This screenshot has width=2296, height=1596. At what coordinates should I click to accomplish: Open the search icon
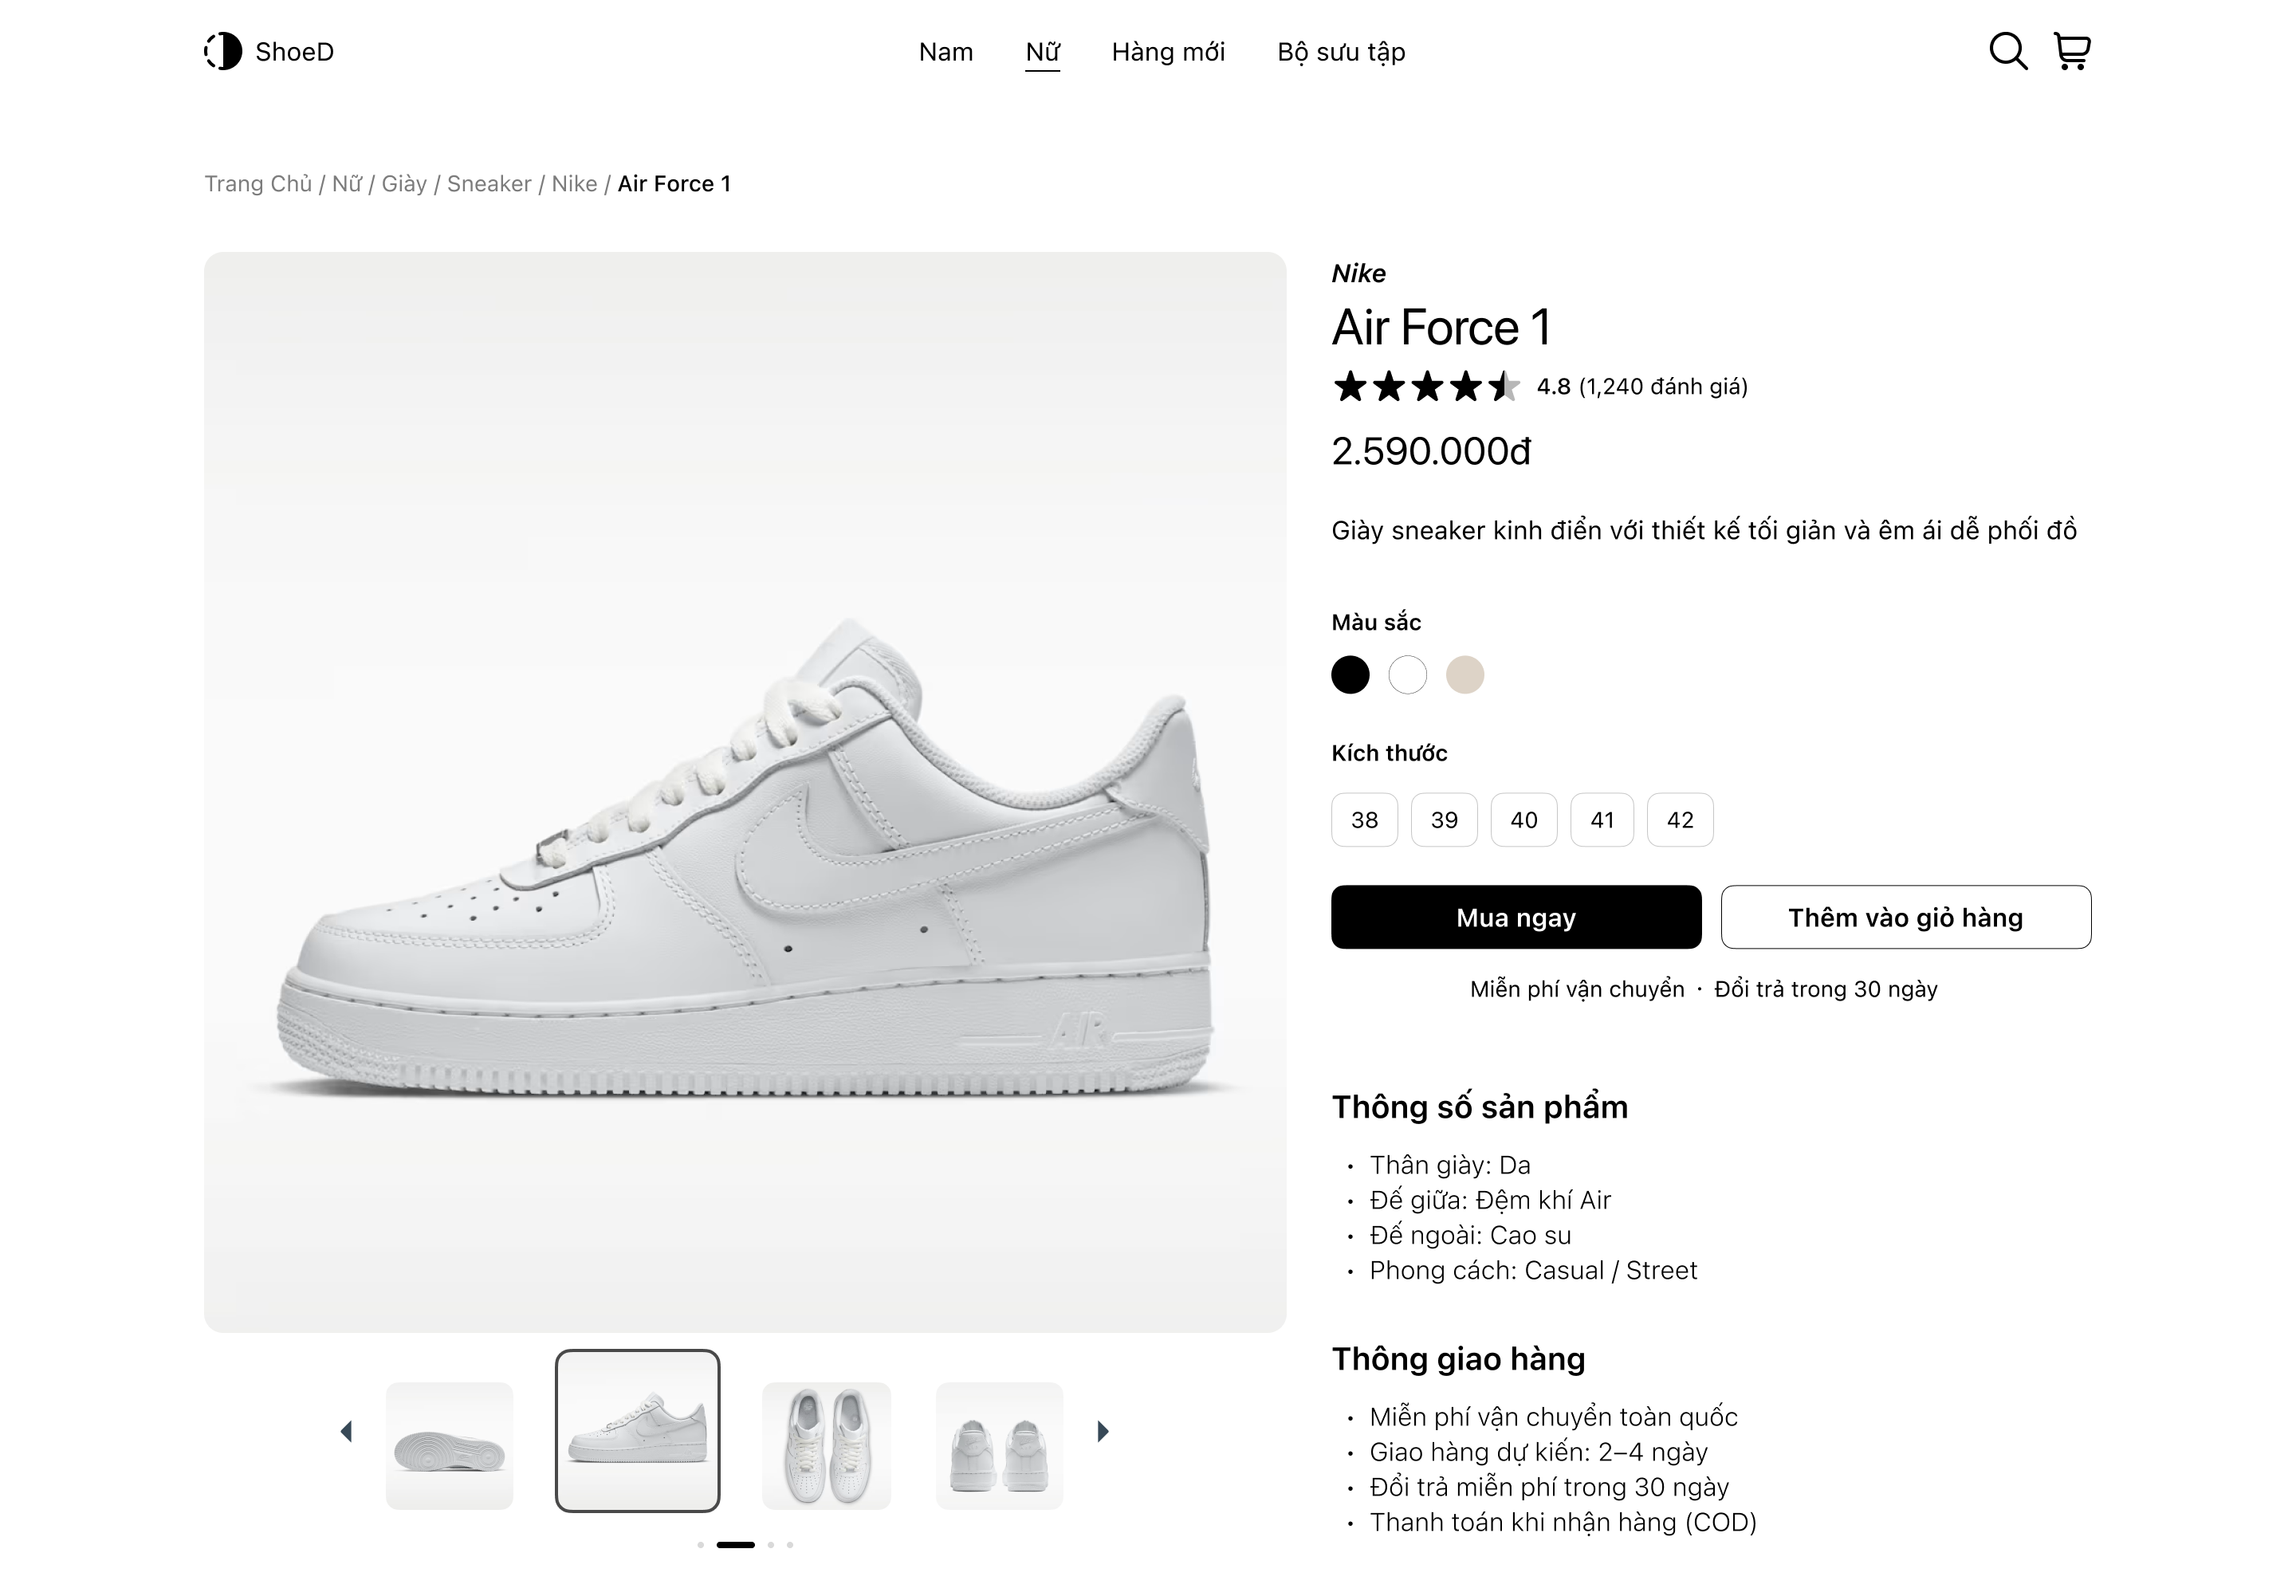coord(2008,51)
